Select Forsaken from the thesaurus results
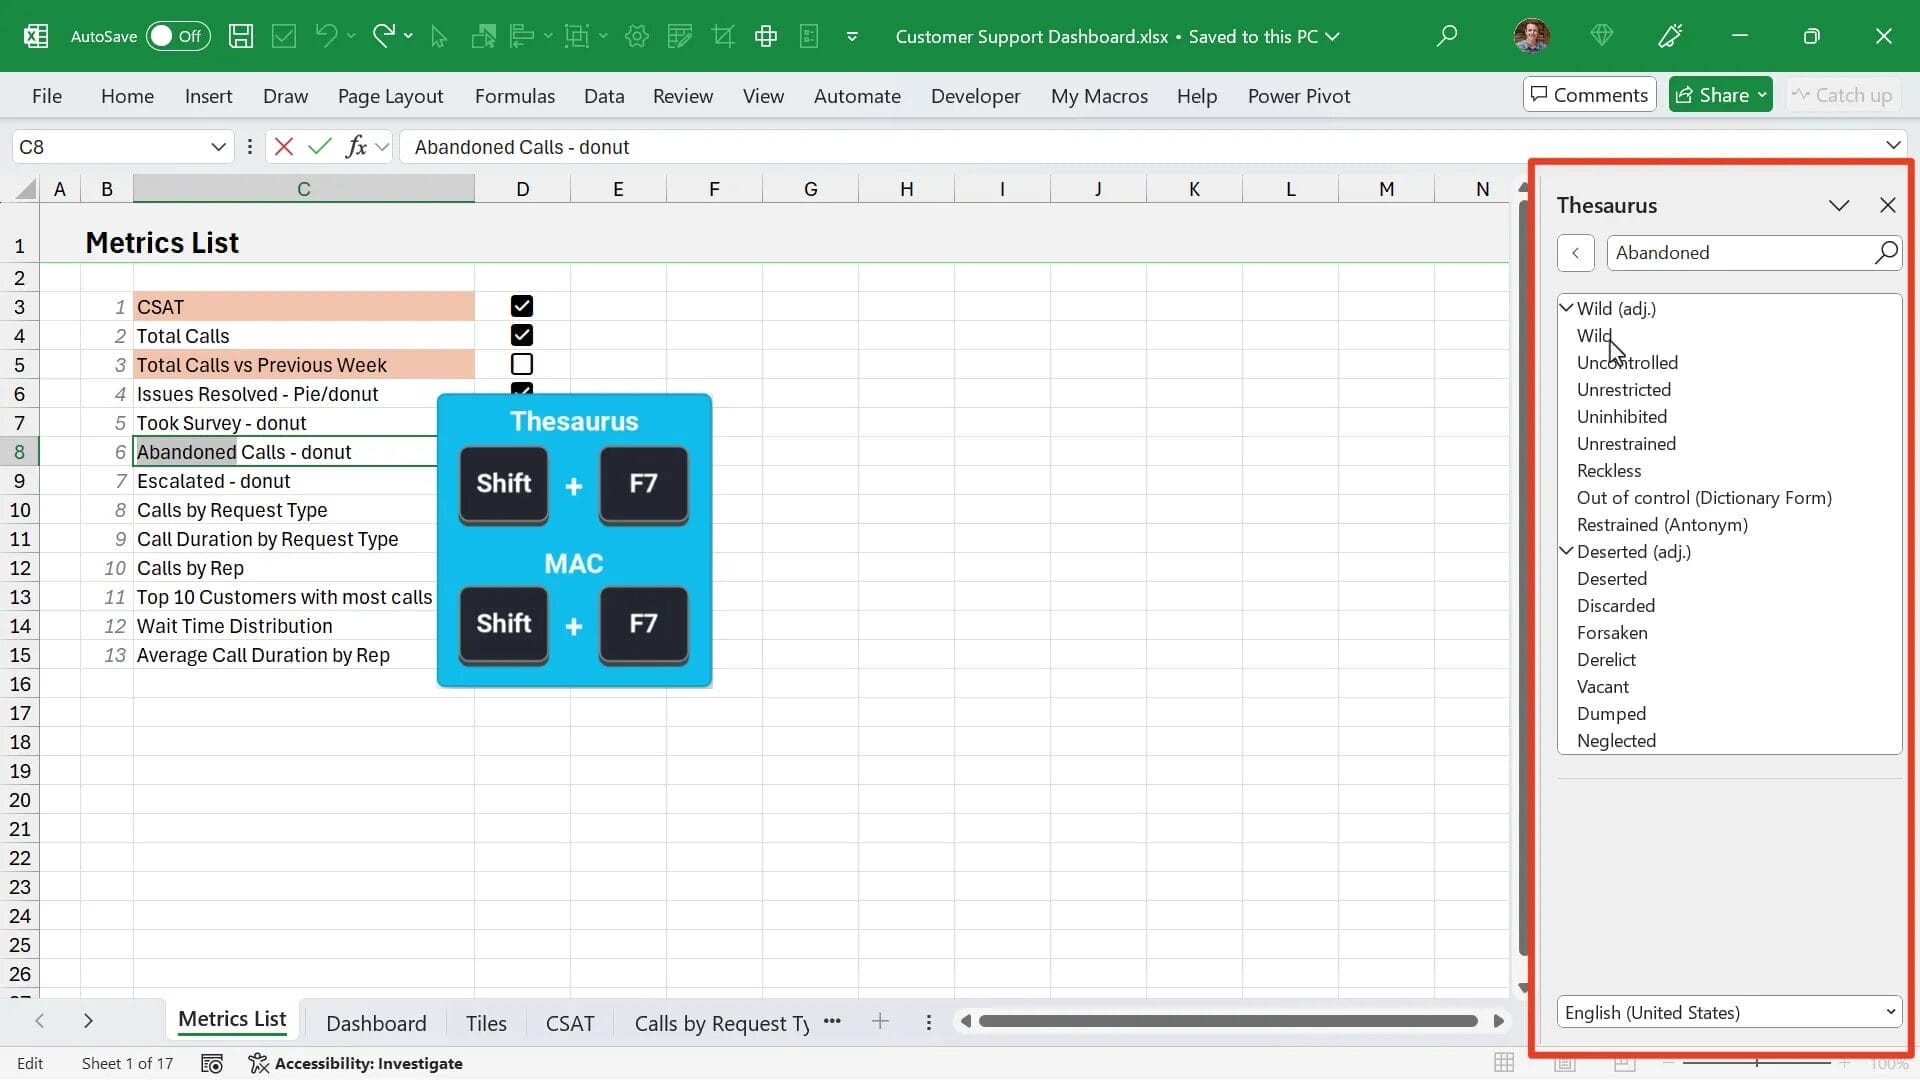1920x1080 pixels. click(1612, 632)
